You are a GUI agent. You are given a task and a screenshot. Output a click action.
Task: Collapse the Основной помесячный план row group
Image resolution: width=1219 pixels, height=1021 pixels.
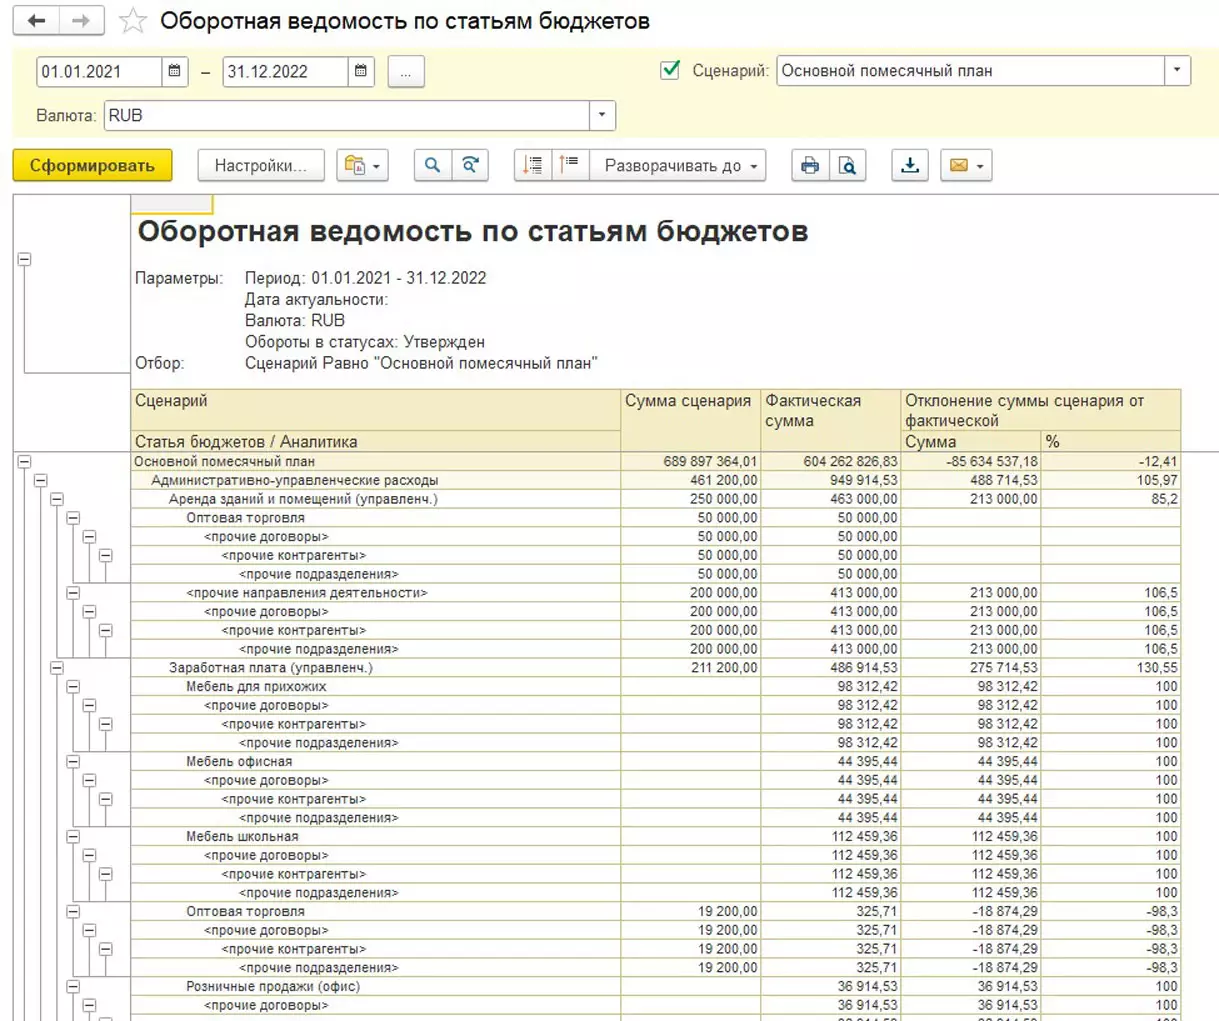(x=24, y=461)
